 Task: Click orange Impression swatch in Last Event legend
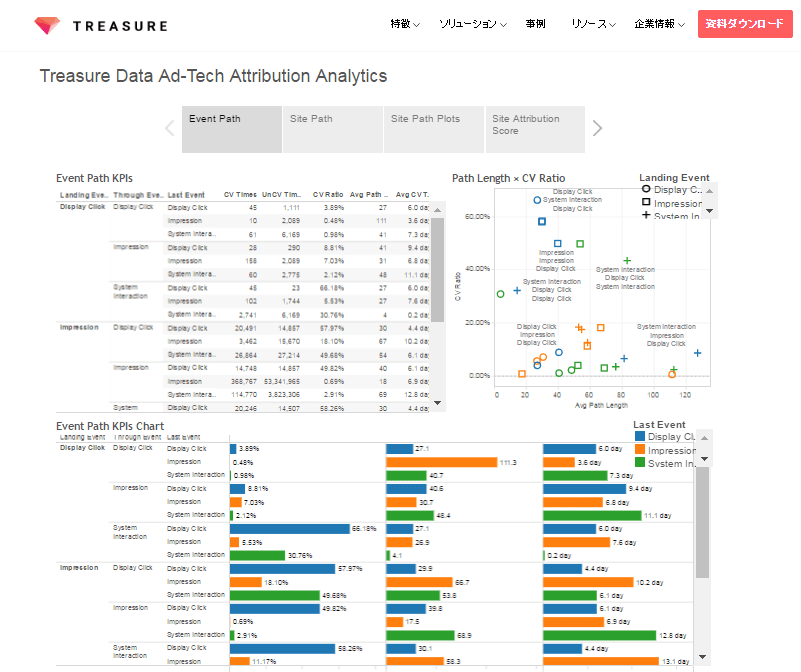pos(640,450)
